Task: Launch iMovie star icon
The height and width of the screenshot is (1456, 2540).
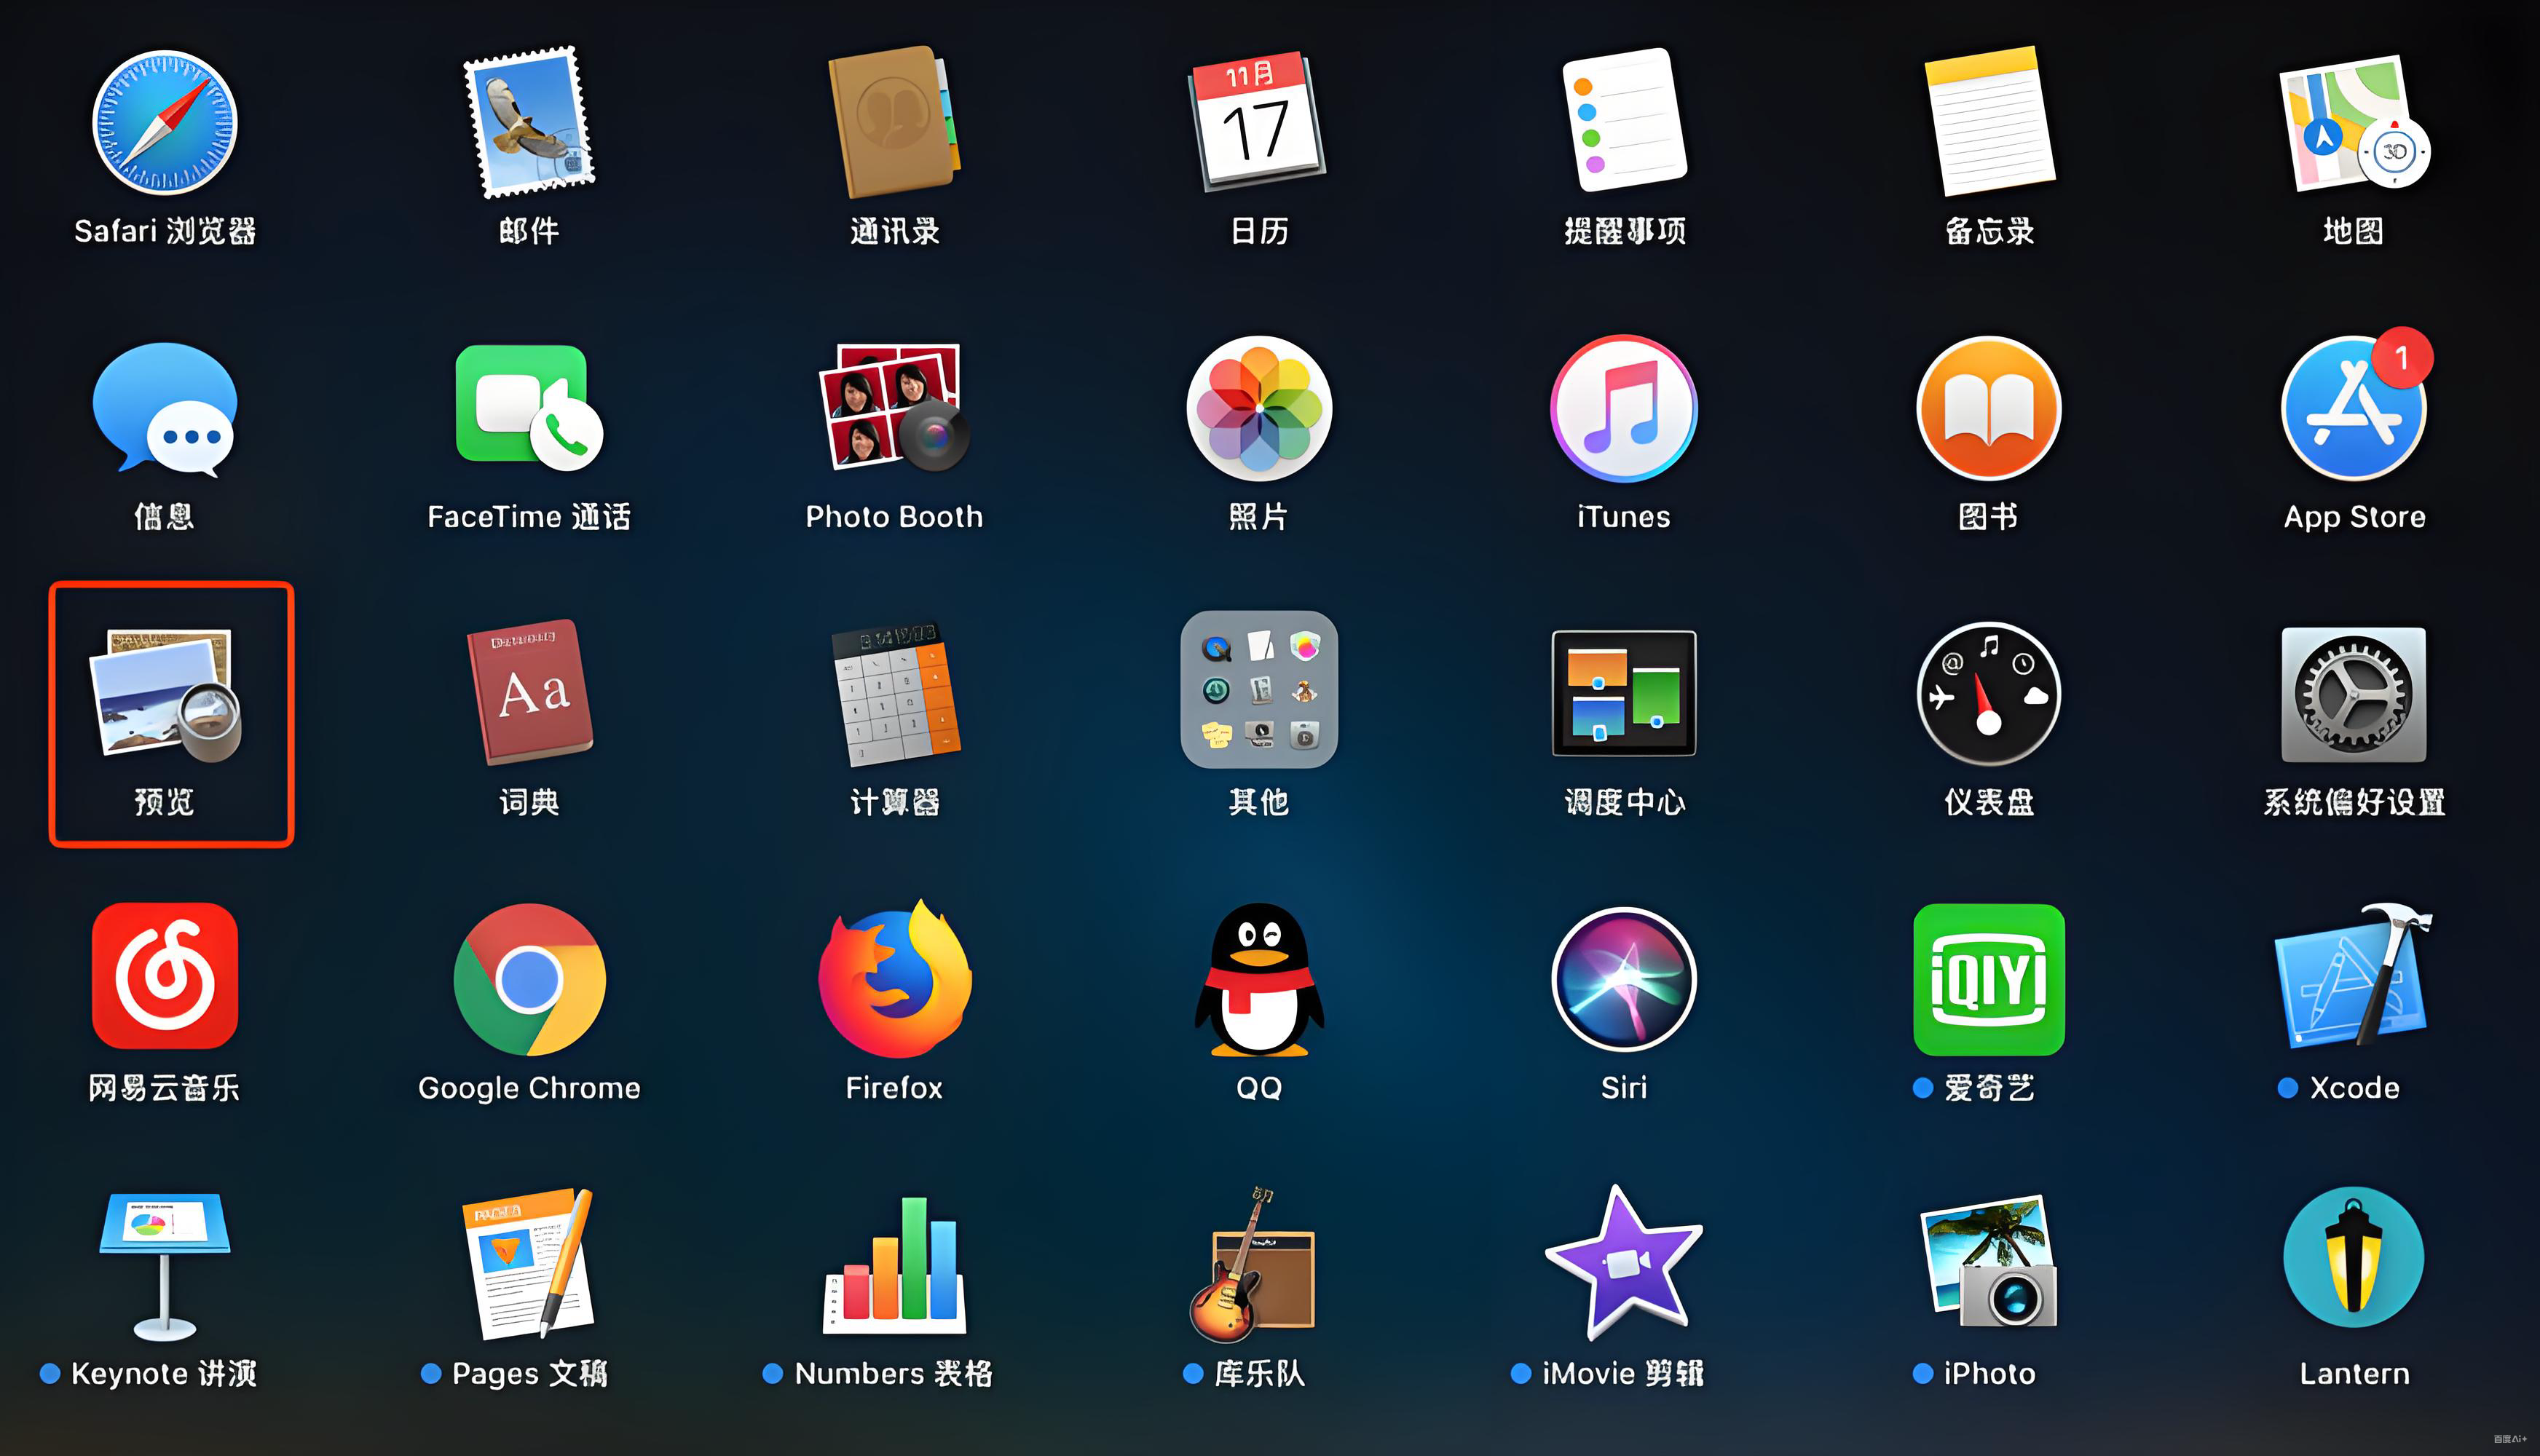Action: 1623,1264
